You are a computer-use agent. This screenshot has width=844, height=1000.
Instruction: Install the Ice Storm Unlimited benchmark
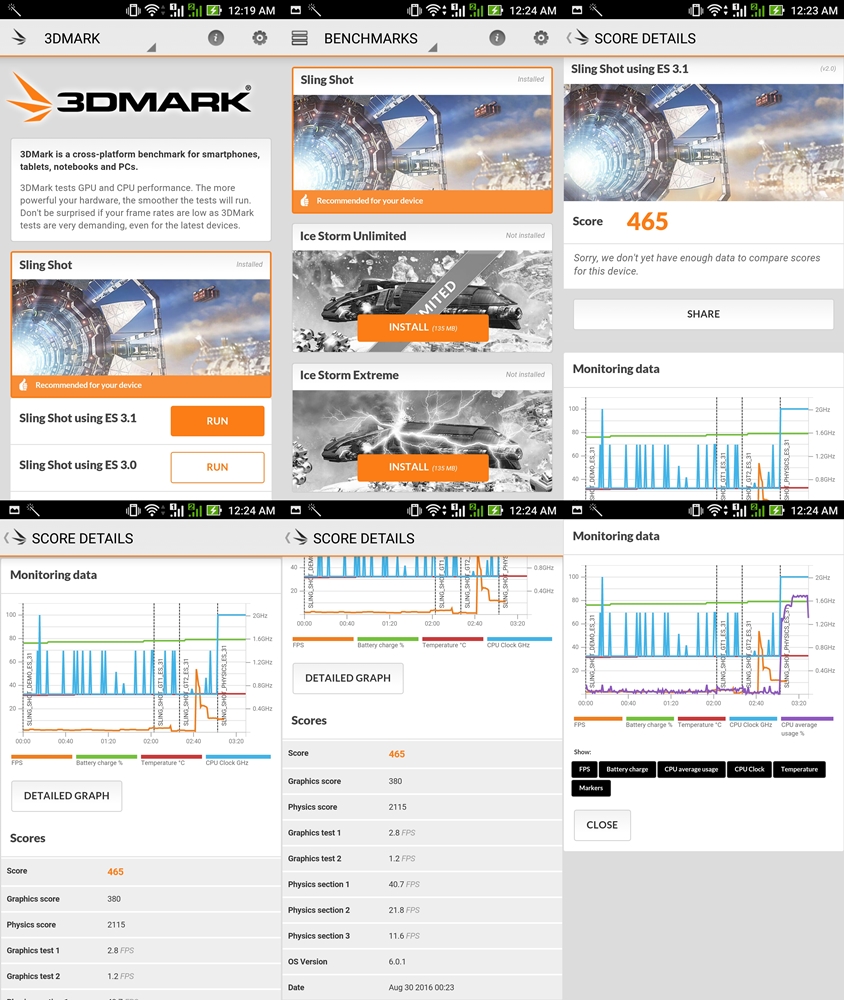pyautogui.click(x=422, y=327)
